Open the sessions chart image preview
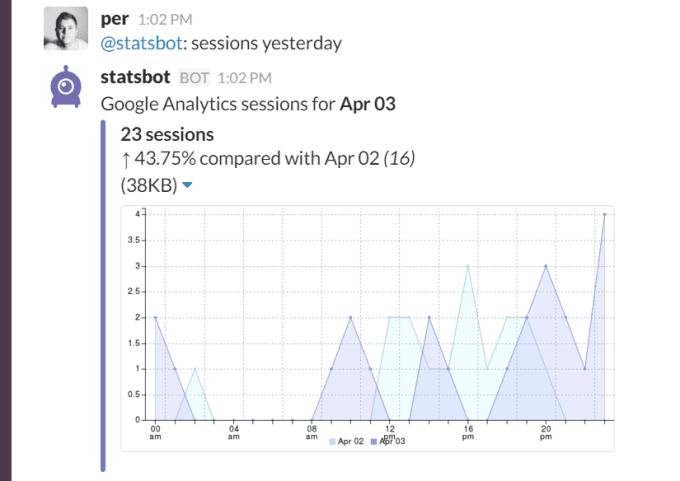The height and width of the screenshot is (481, 680). 367,328
